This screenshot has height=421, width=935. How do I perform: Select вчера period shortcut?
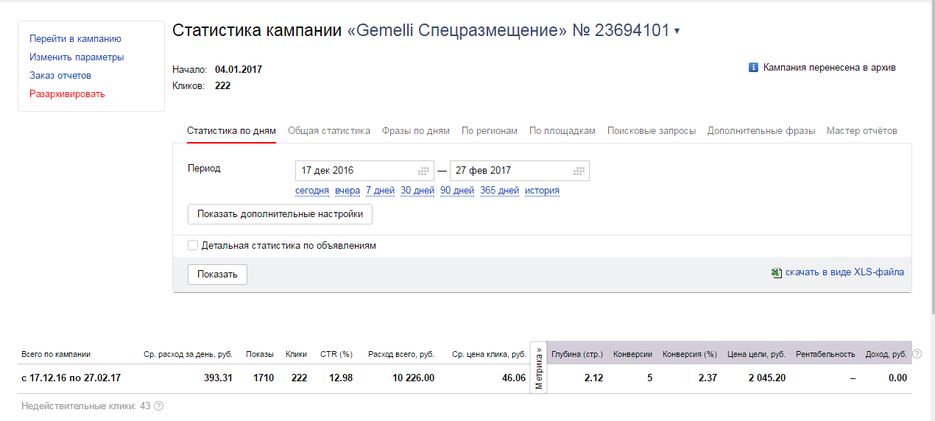pyautogui.click(x=348, y=191)
